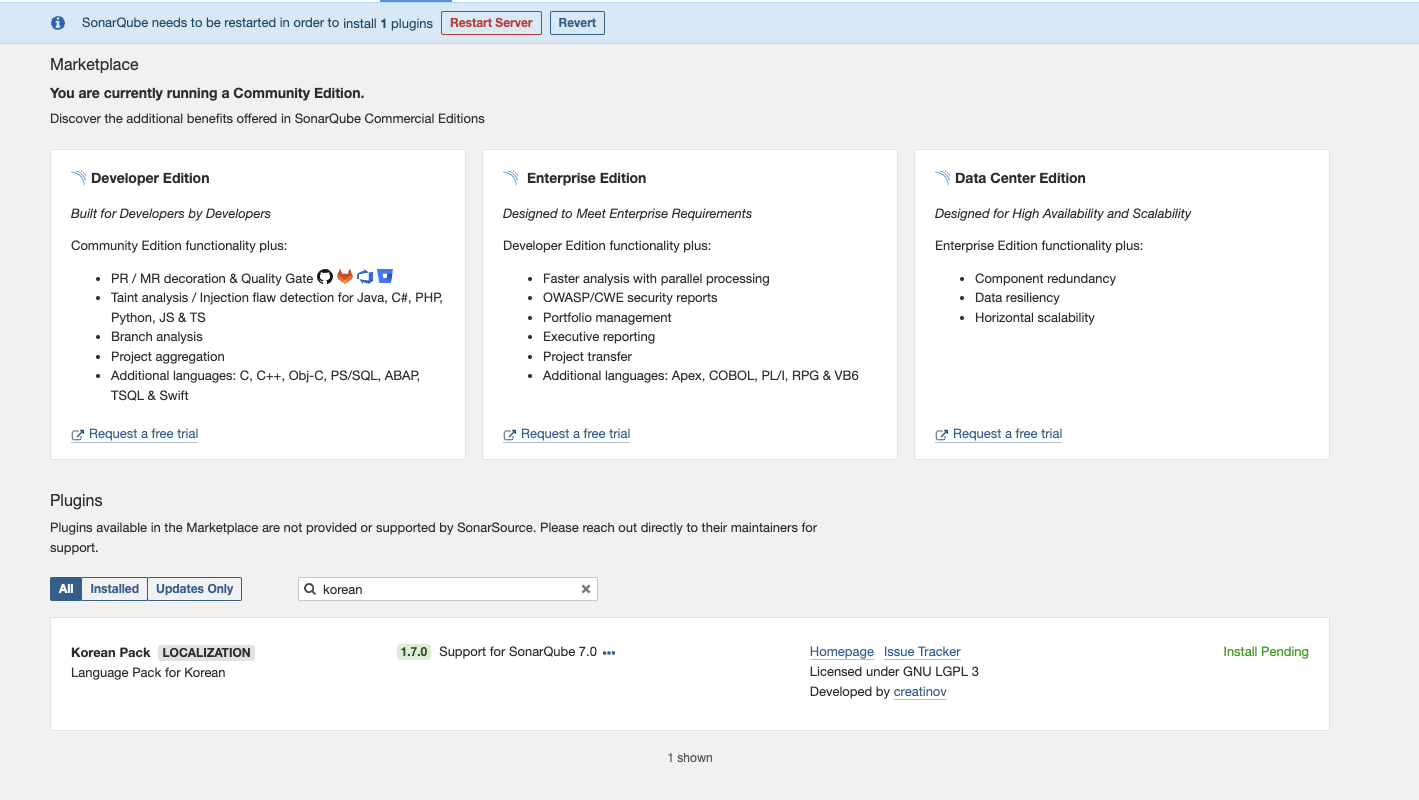Image resolution: width=1419 pixels, height=800 pixels.
Task: Request a free trial of Data Center Edition
Action: [x=1008, y=434]
